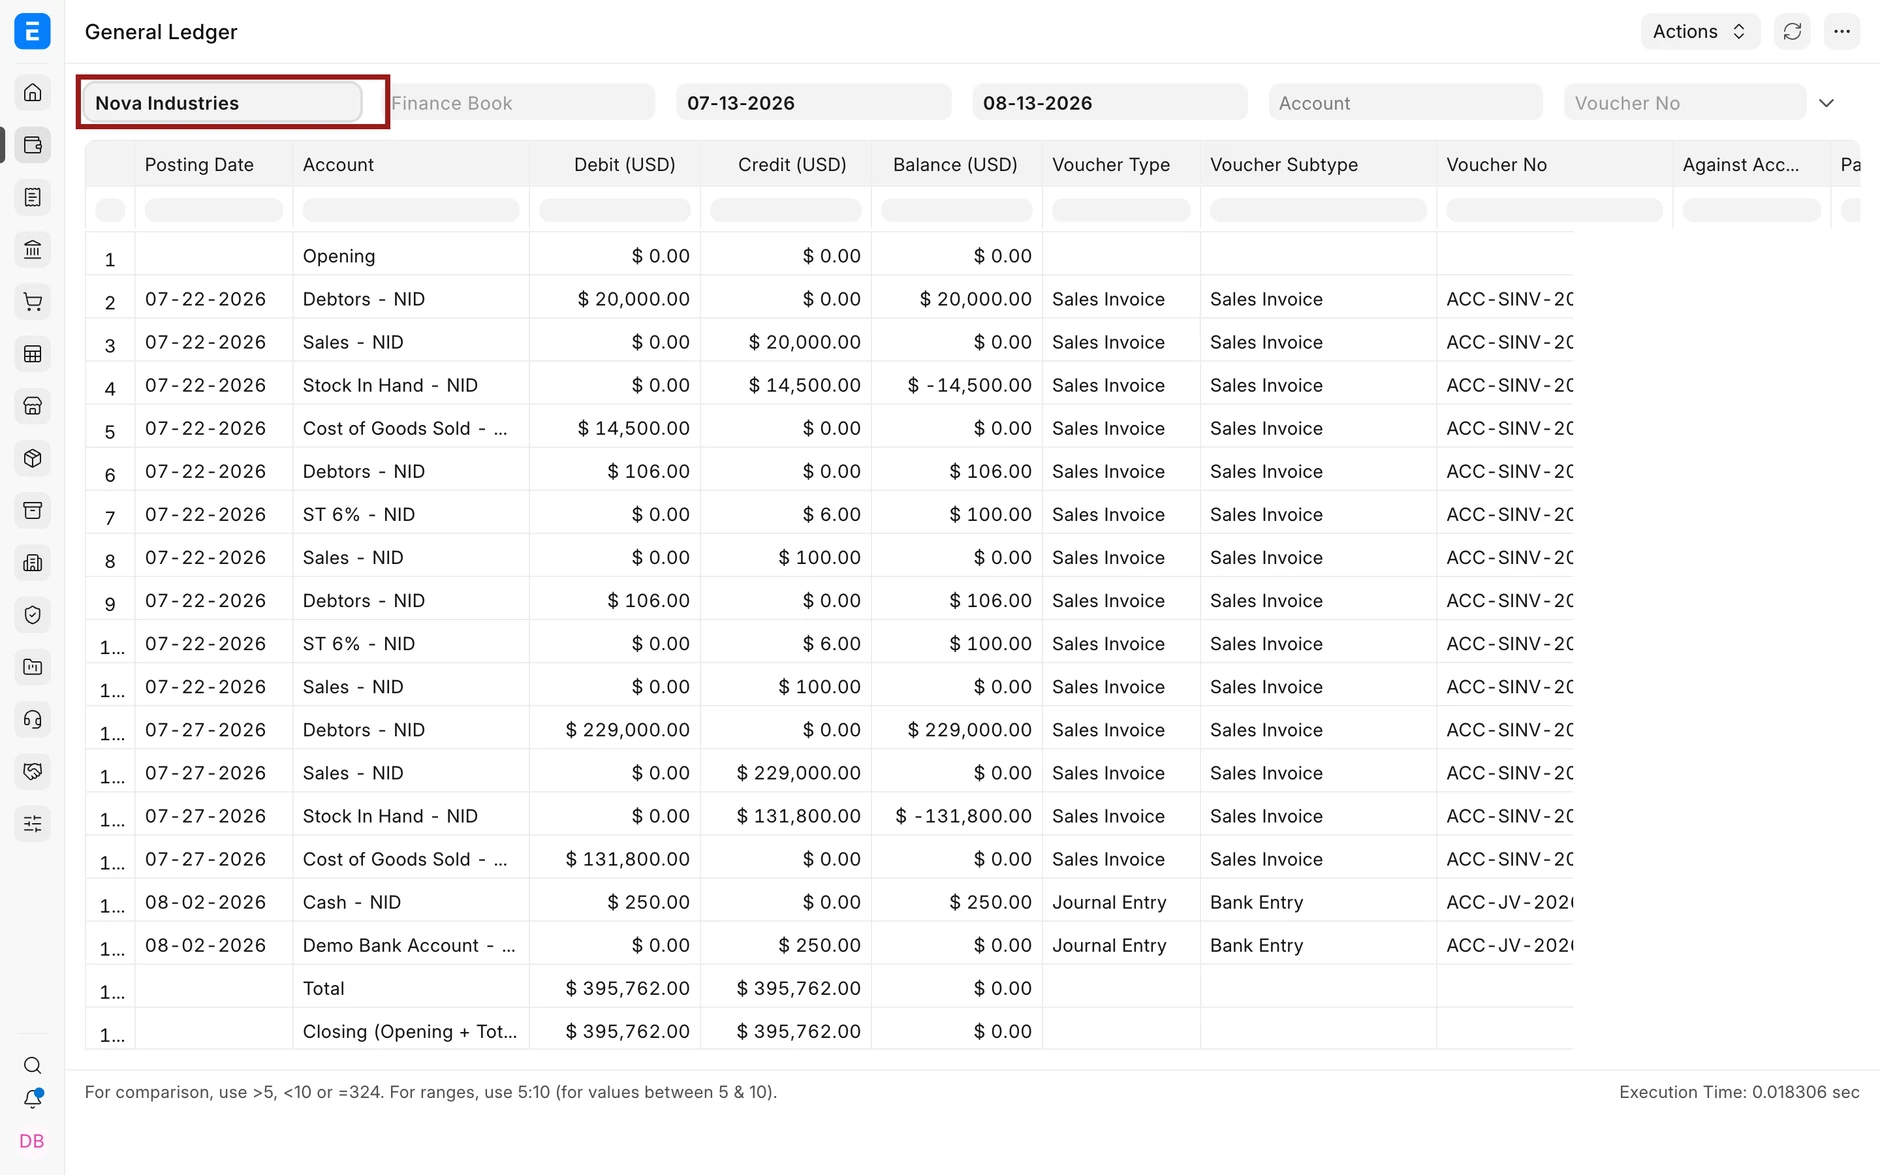Image resolution: width=1880 pixels, height=1175 pixels.
Task: Open the wallet Accounting sidebar icon
Action: click(x=33, y=145)
